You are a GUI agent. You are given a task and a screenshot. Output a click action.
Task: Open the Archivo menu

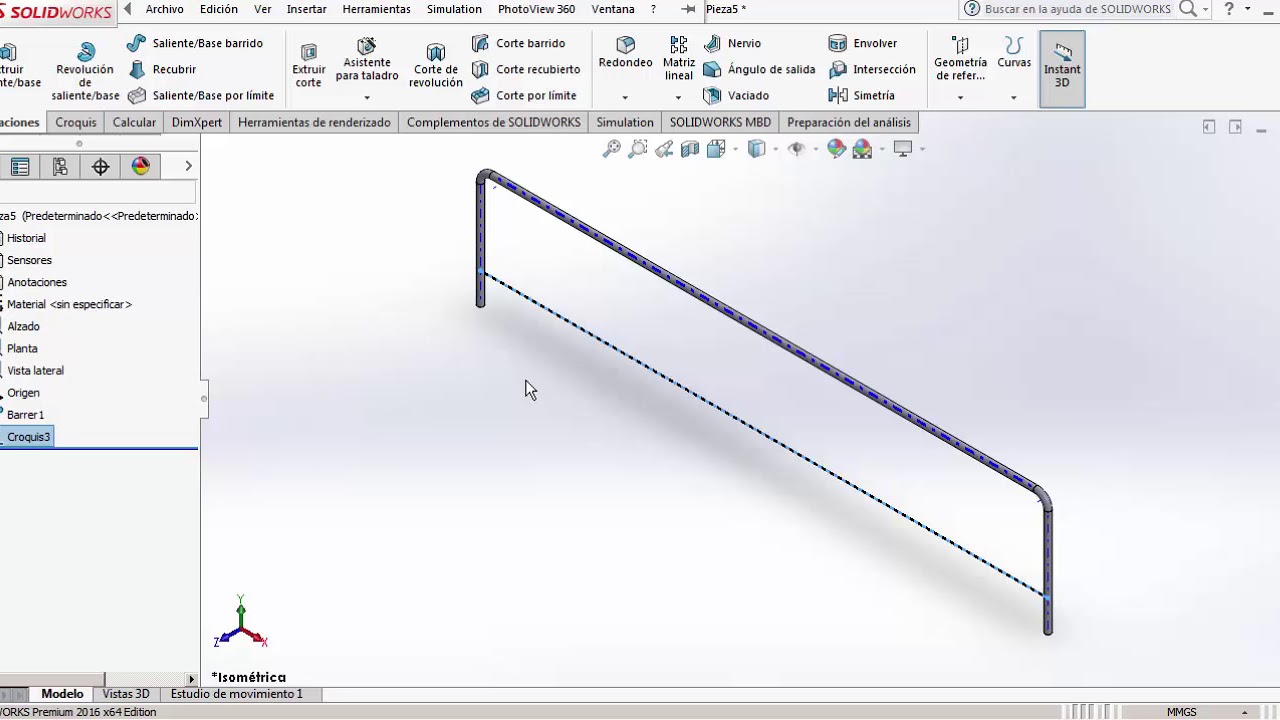165,9
